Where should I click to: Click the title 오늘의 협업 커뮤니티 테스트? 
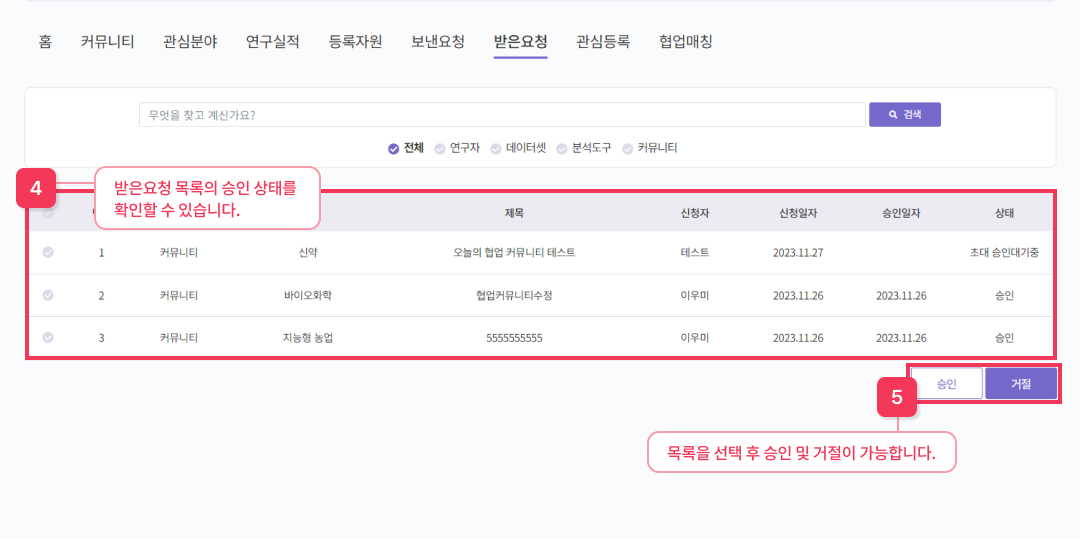click(514, 253)
